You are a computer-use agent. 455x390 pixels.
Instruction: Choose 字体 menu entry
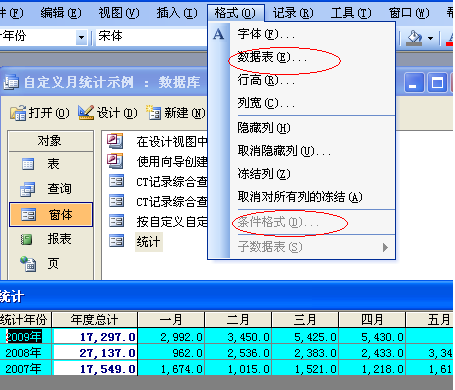coord(266,34)
